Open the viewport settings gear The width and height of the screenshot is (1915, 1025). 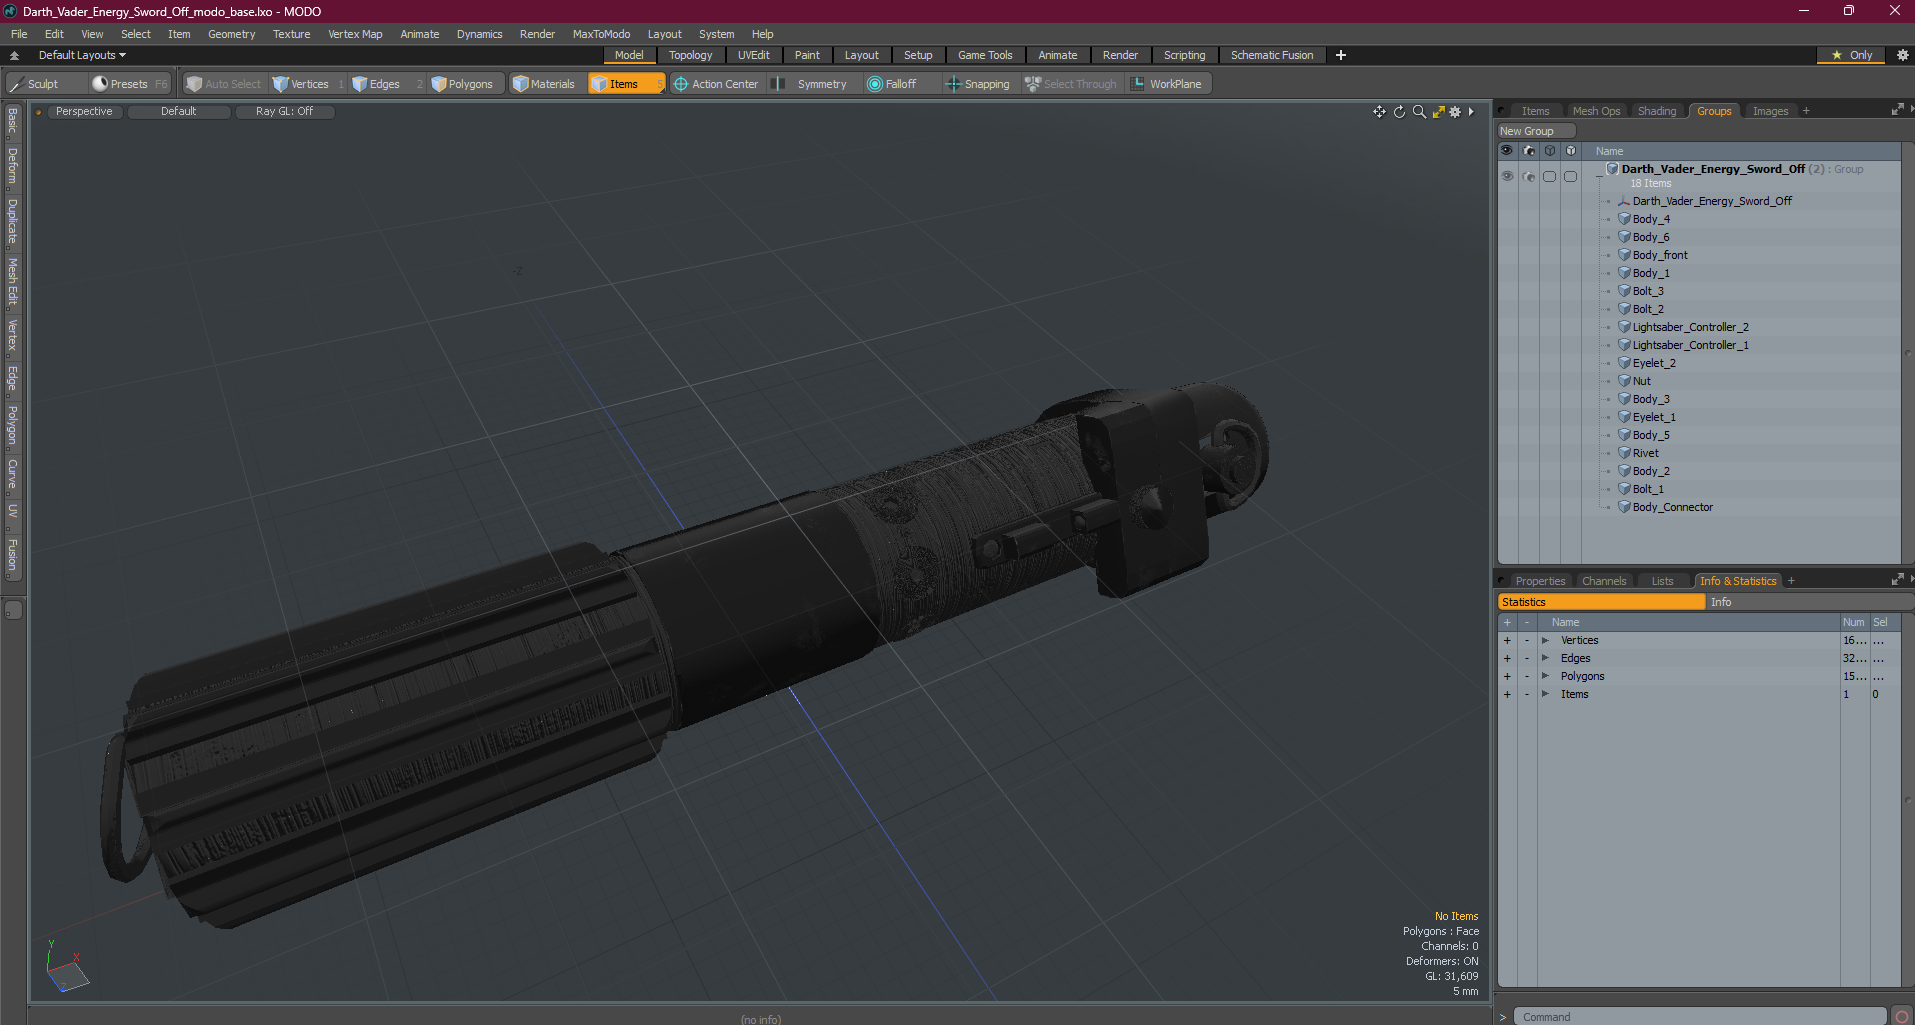[1455, 112]
